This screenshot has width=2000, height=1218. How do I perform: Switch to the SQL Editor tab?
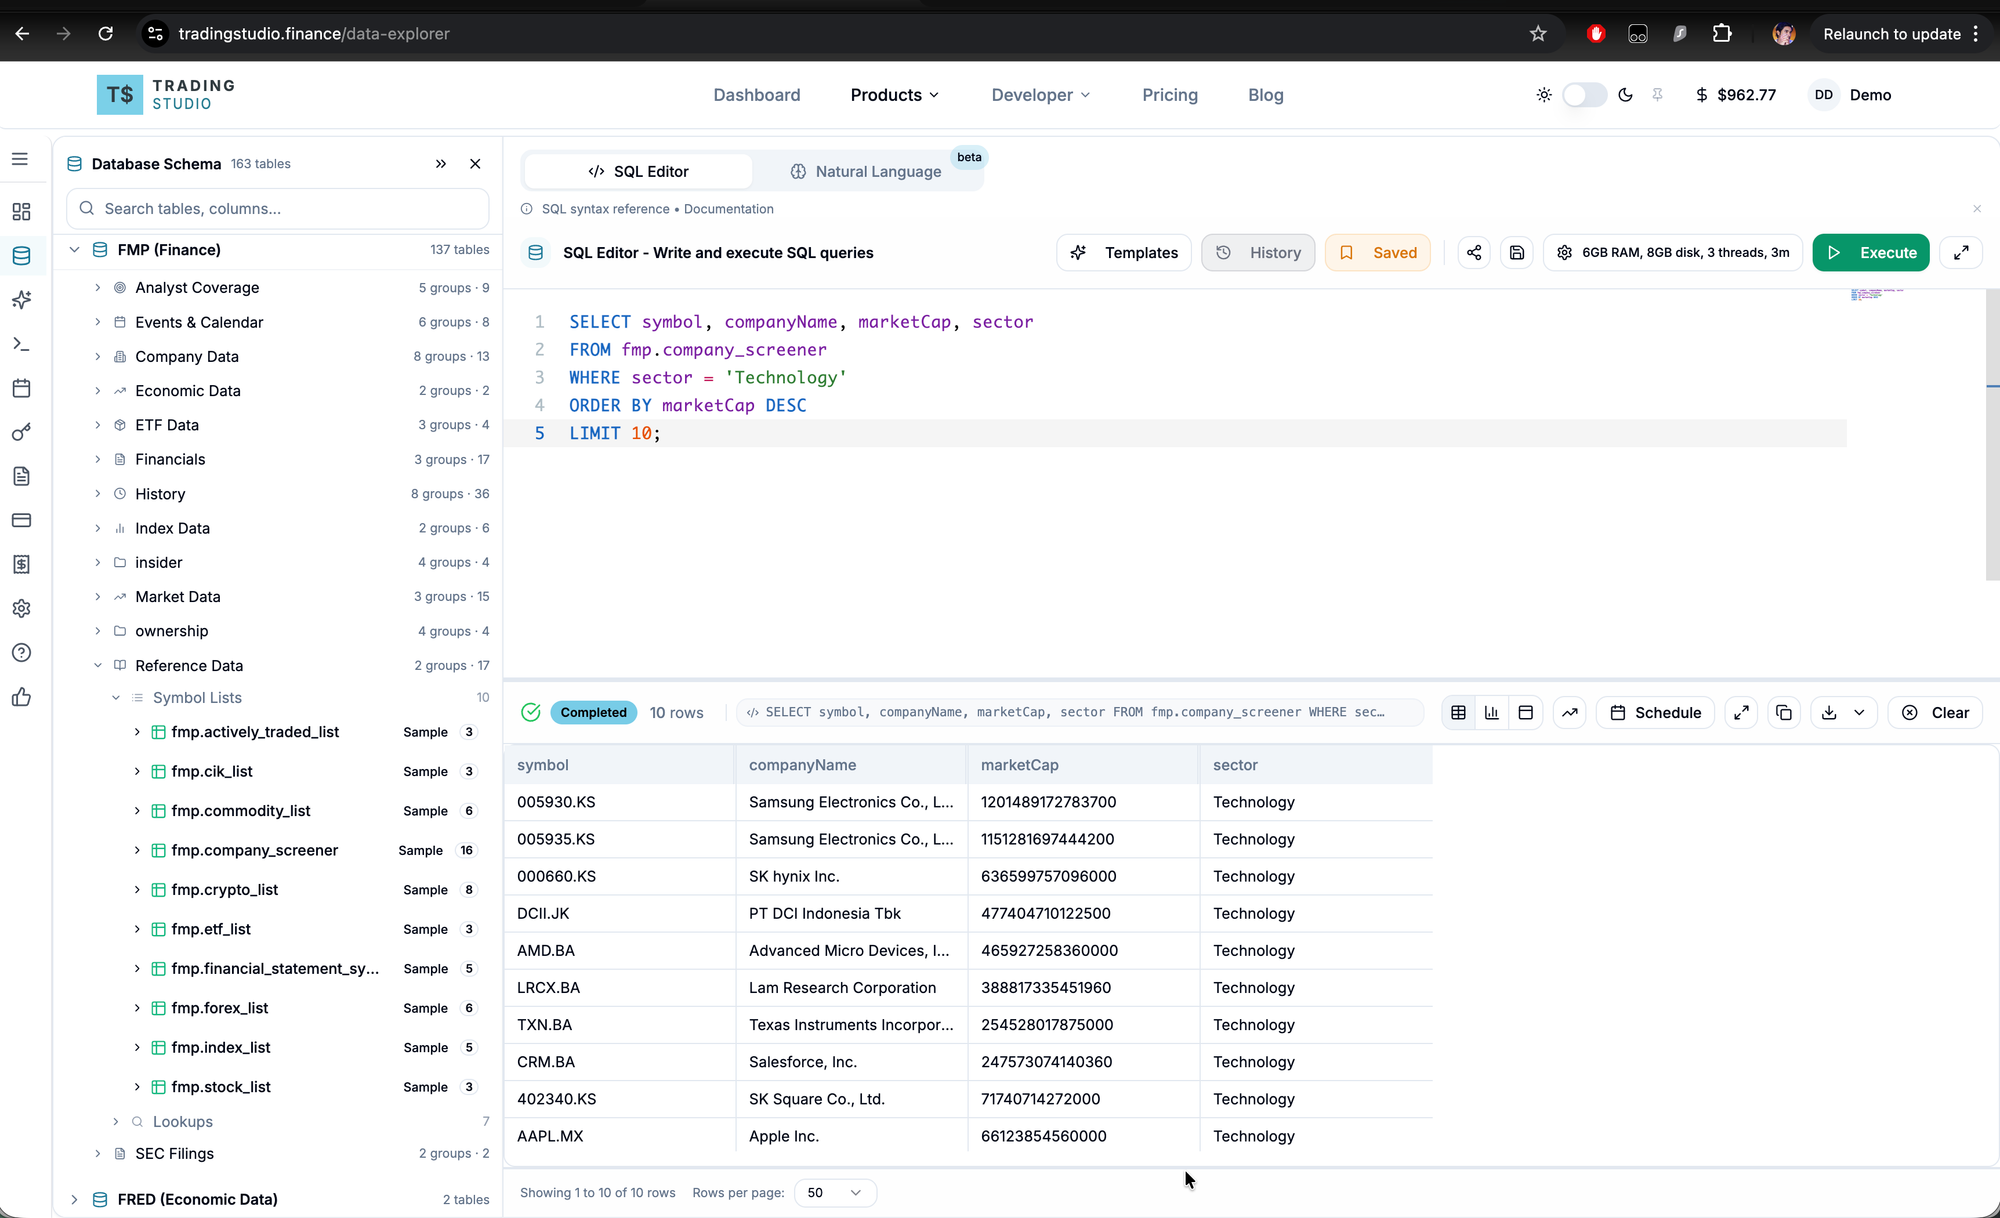pos(638,172)
